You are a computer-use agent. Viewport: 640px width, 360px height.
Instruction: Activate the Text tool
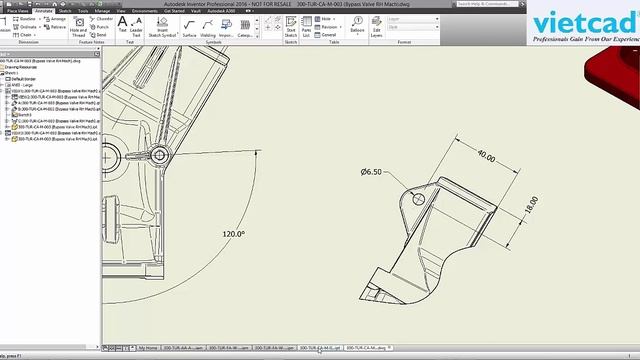coord(122,24)
